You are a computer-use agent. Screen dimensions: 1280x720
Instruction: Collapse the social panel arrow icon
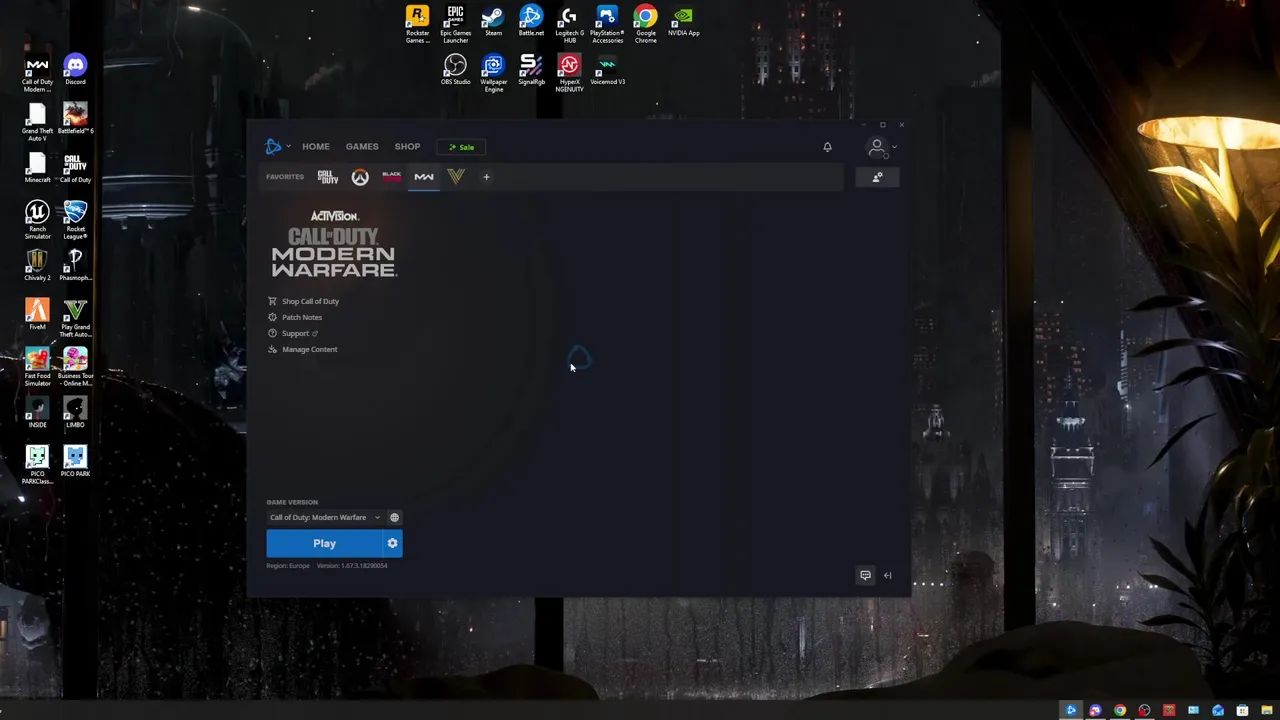(x=887, y=575)
